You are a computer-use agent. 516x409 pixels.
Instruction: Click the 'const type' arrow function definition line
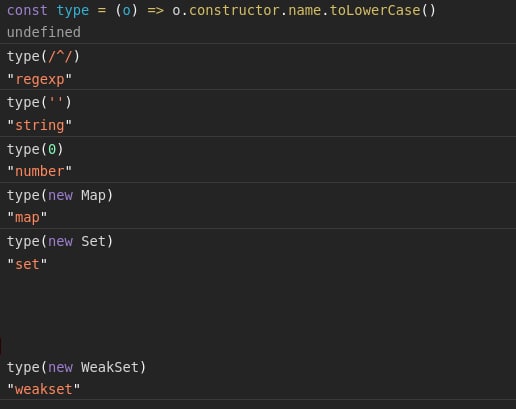click(221, 10)
